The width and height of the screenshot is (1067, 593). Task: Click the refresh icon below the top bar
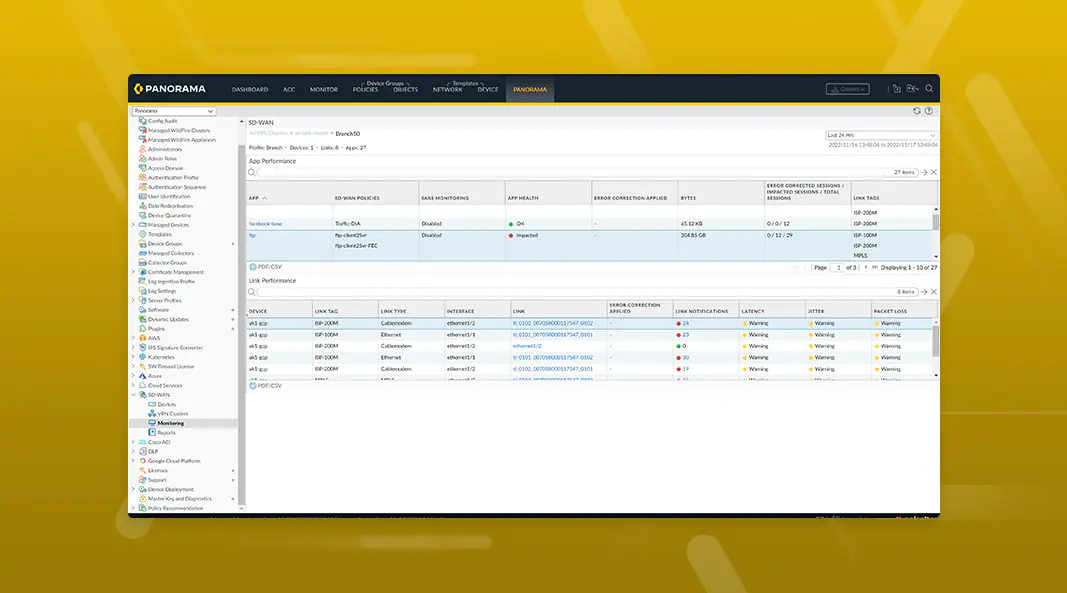tap(917, 111)
